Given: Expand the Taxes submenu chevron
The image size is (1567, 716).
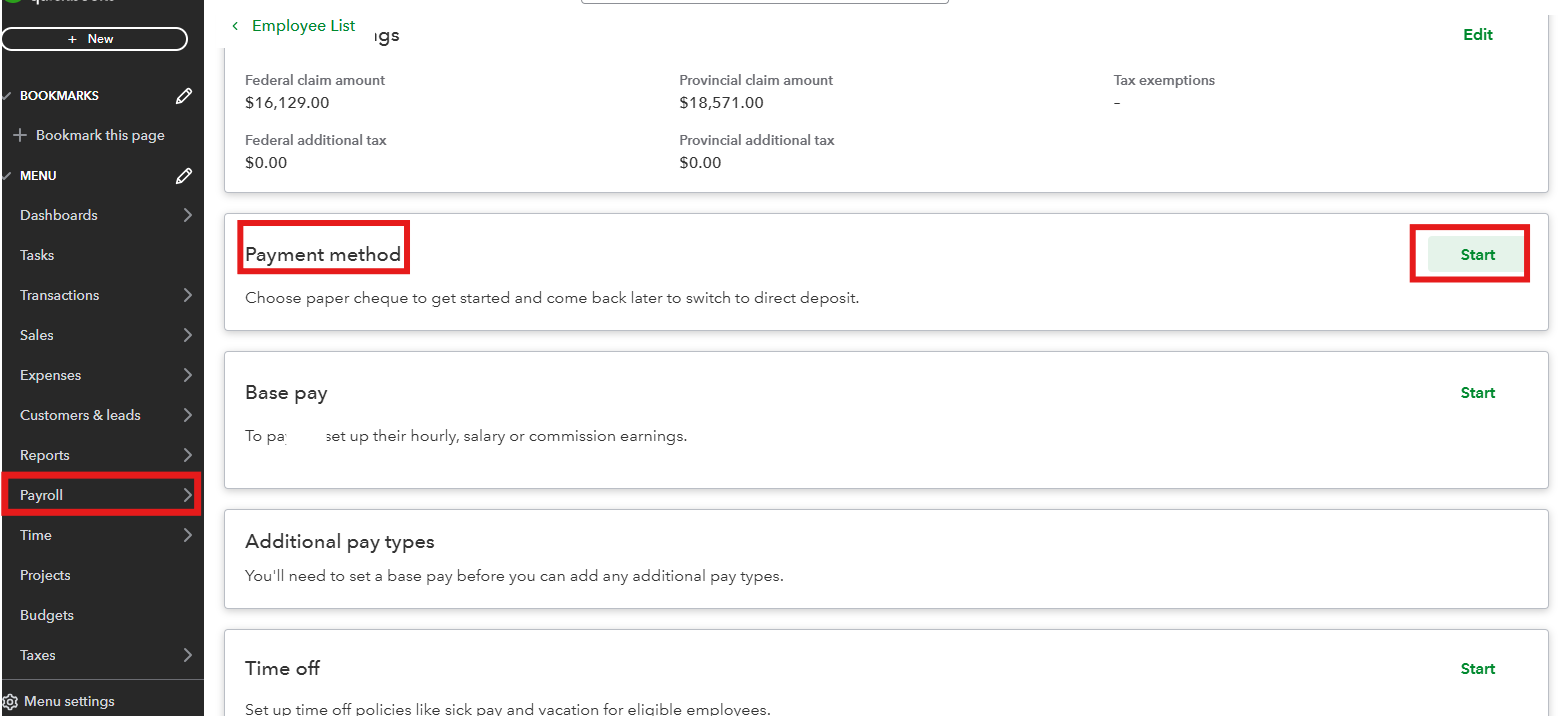Looking at the screenshot, I should pyautogui.click(x=187, y=655).
